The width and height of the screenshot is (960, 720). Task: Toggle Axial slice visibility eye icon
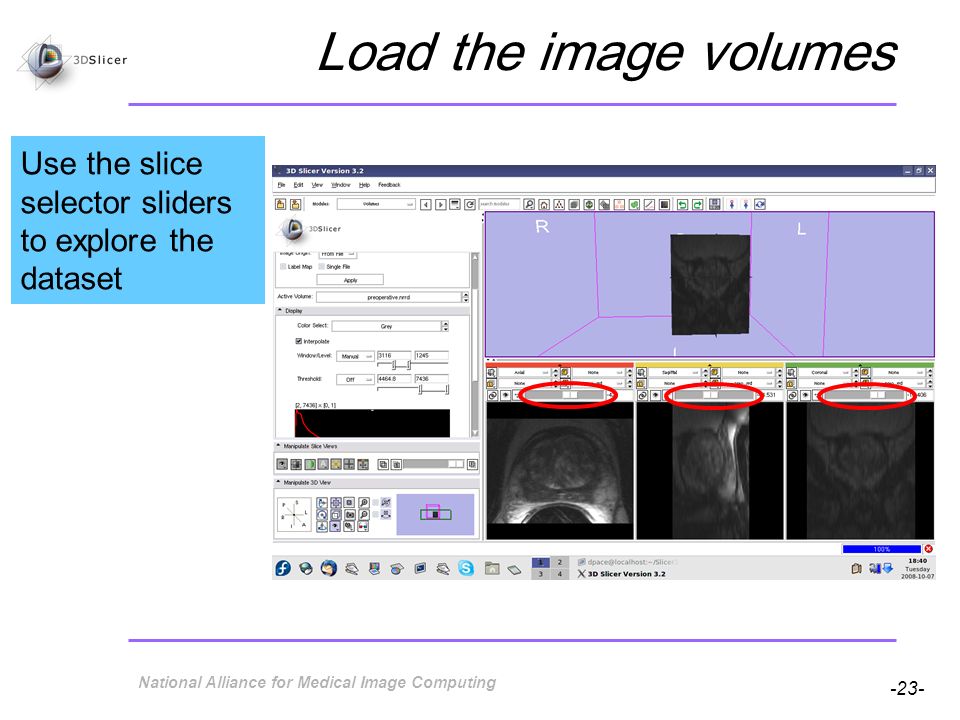click(x=506, y=396)
